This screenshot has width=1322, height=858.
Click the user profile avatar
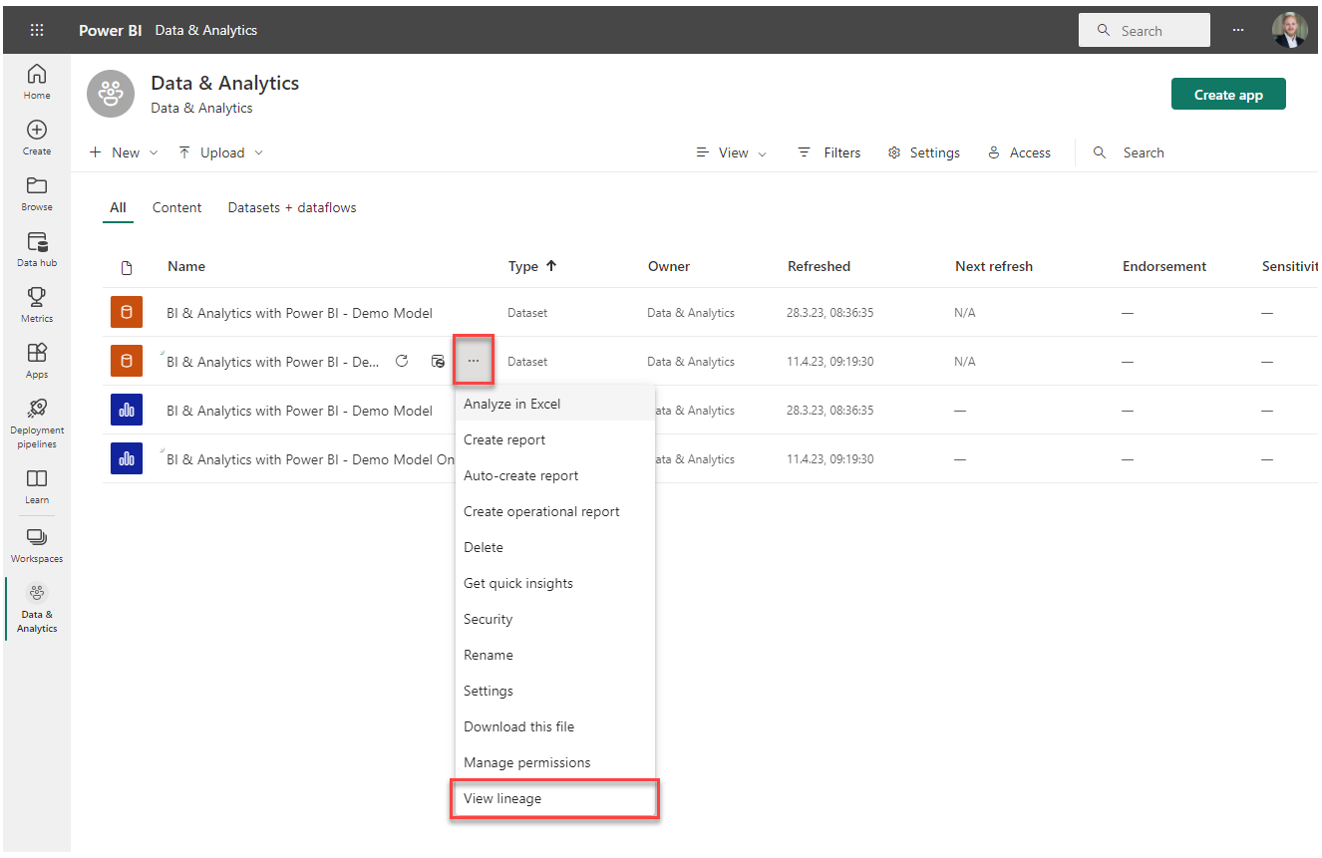click(x=1289, y=30)
